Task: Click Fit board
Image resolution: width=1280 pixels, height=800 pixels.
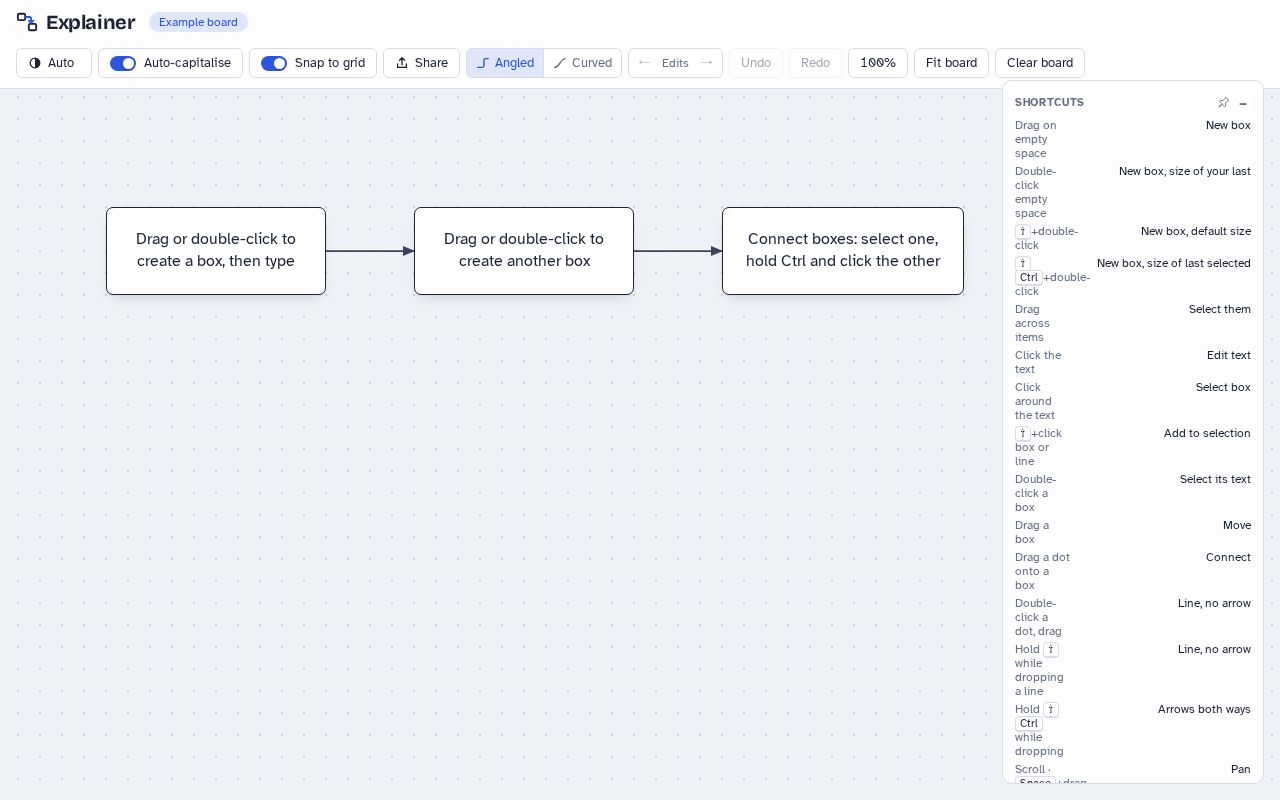Action: pyautogui.click(x=951, y=63)
